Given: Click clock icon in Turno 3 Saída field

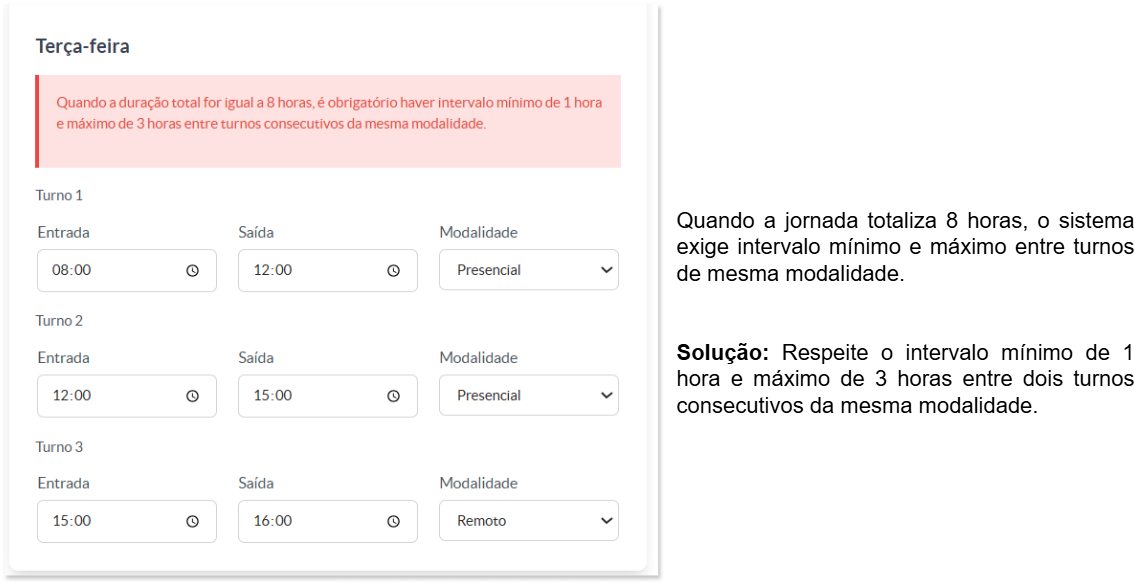Looking at the screenshot, I should click(393, 521).
